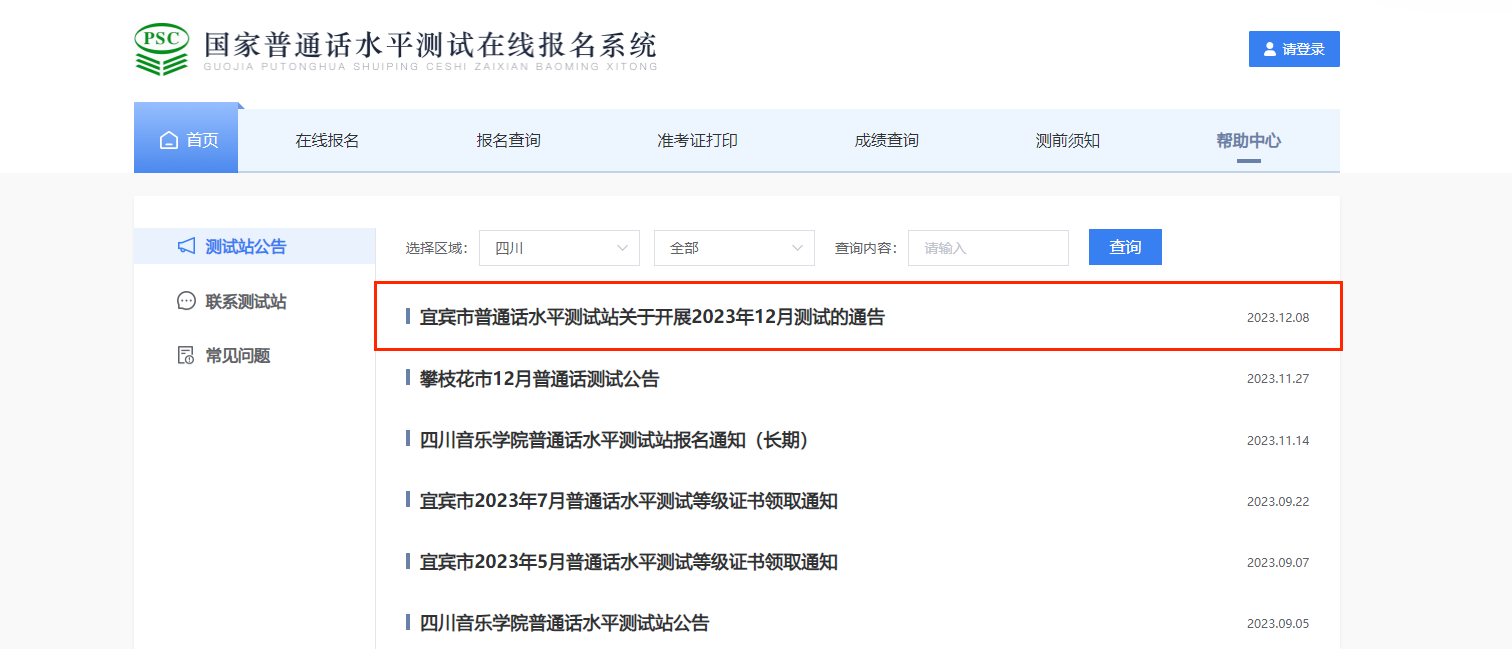Click the home icon in 首页 tab
This screenshot has height=649, width=1512.
[169, 141]
